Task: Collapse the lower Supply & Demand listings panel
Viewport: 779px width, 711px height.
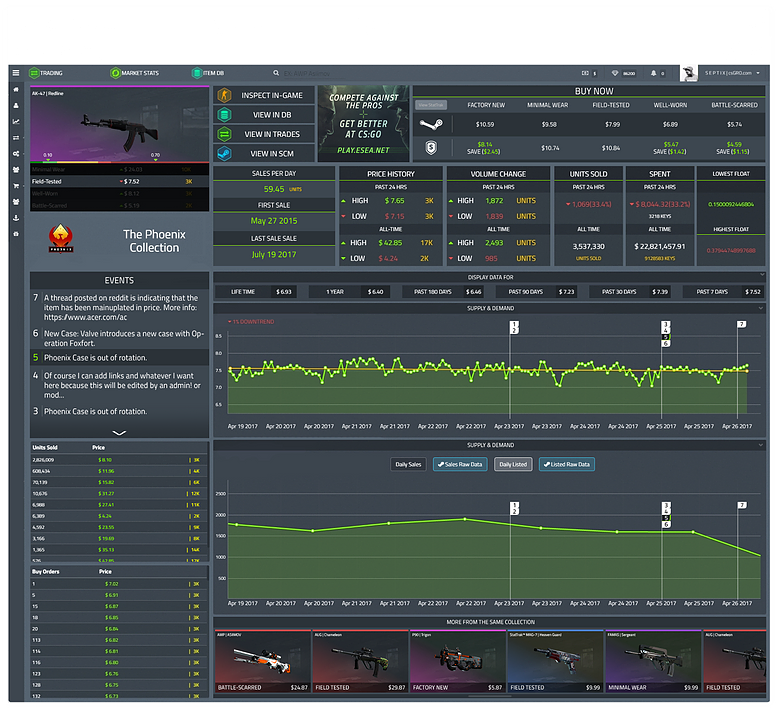Action: 761,445
